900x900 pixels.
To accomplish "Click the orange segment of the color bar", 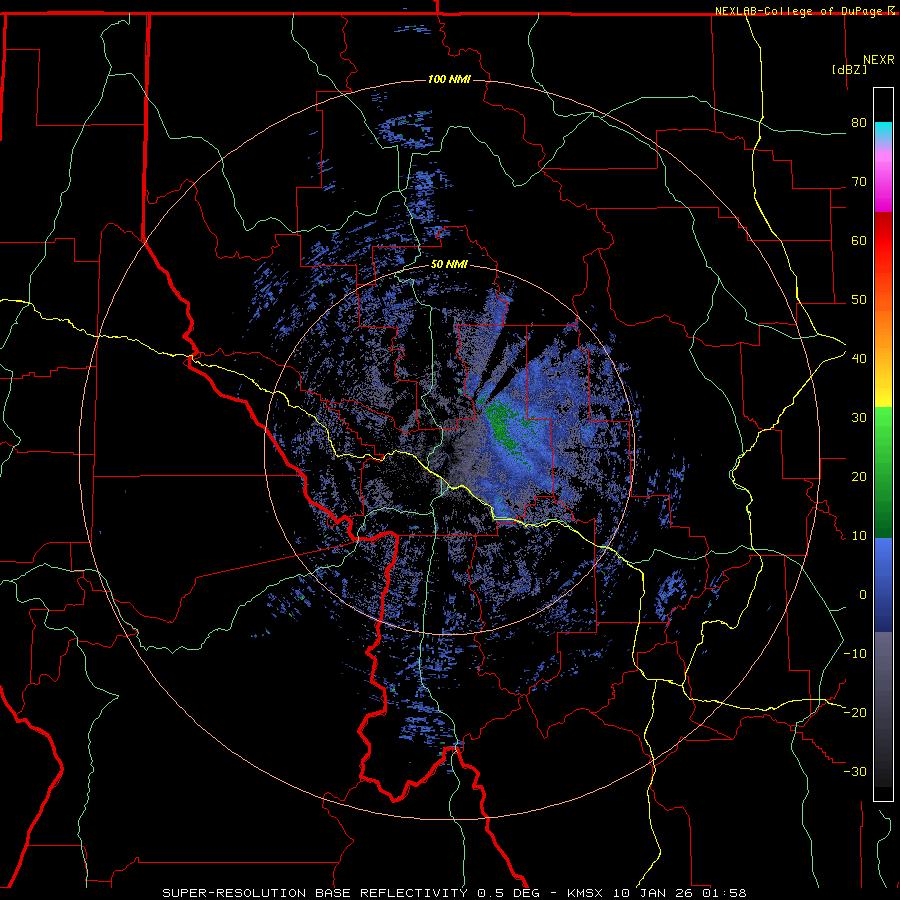I will point(883,333).
